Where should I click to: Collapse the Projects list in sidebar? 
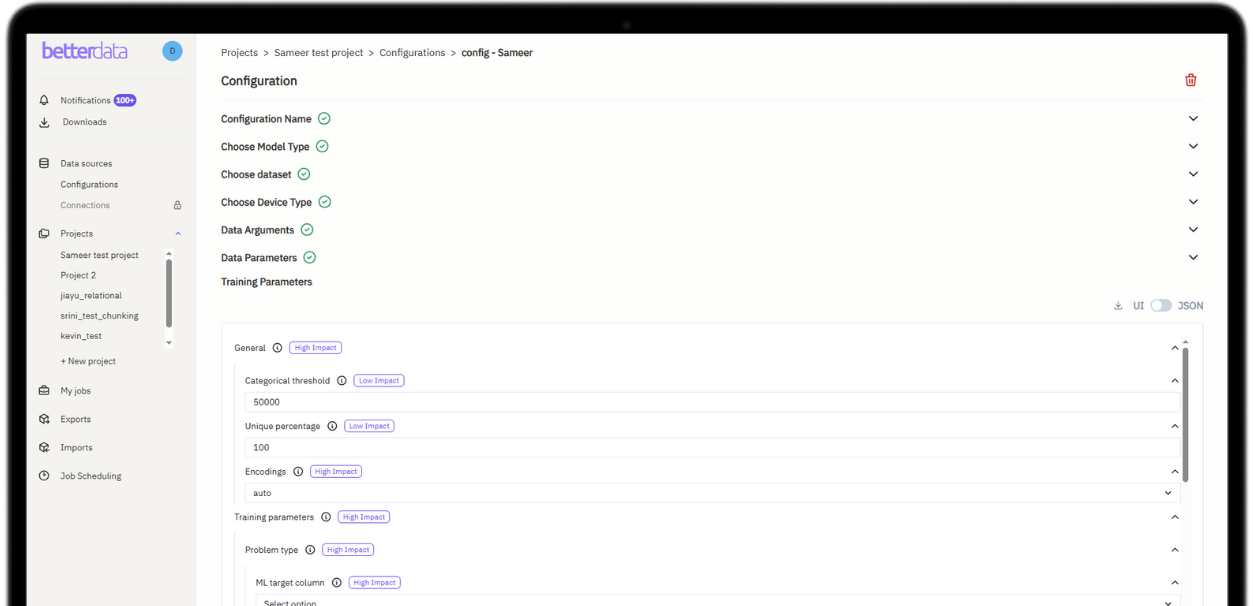click(178, 233)
